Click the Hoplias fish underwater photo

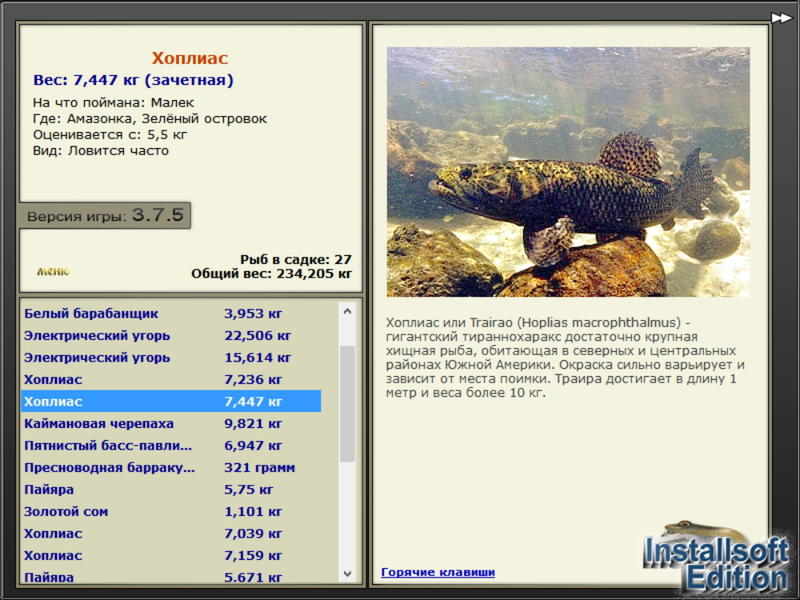(x=568, y=172)
